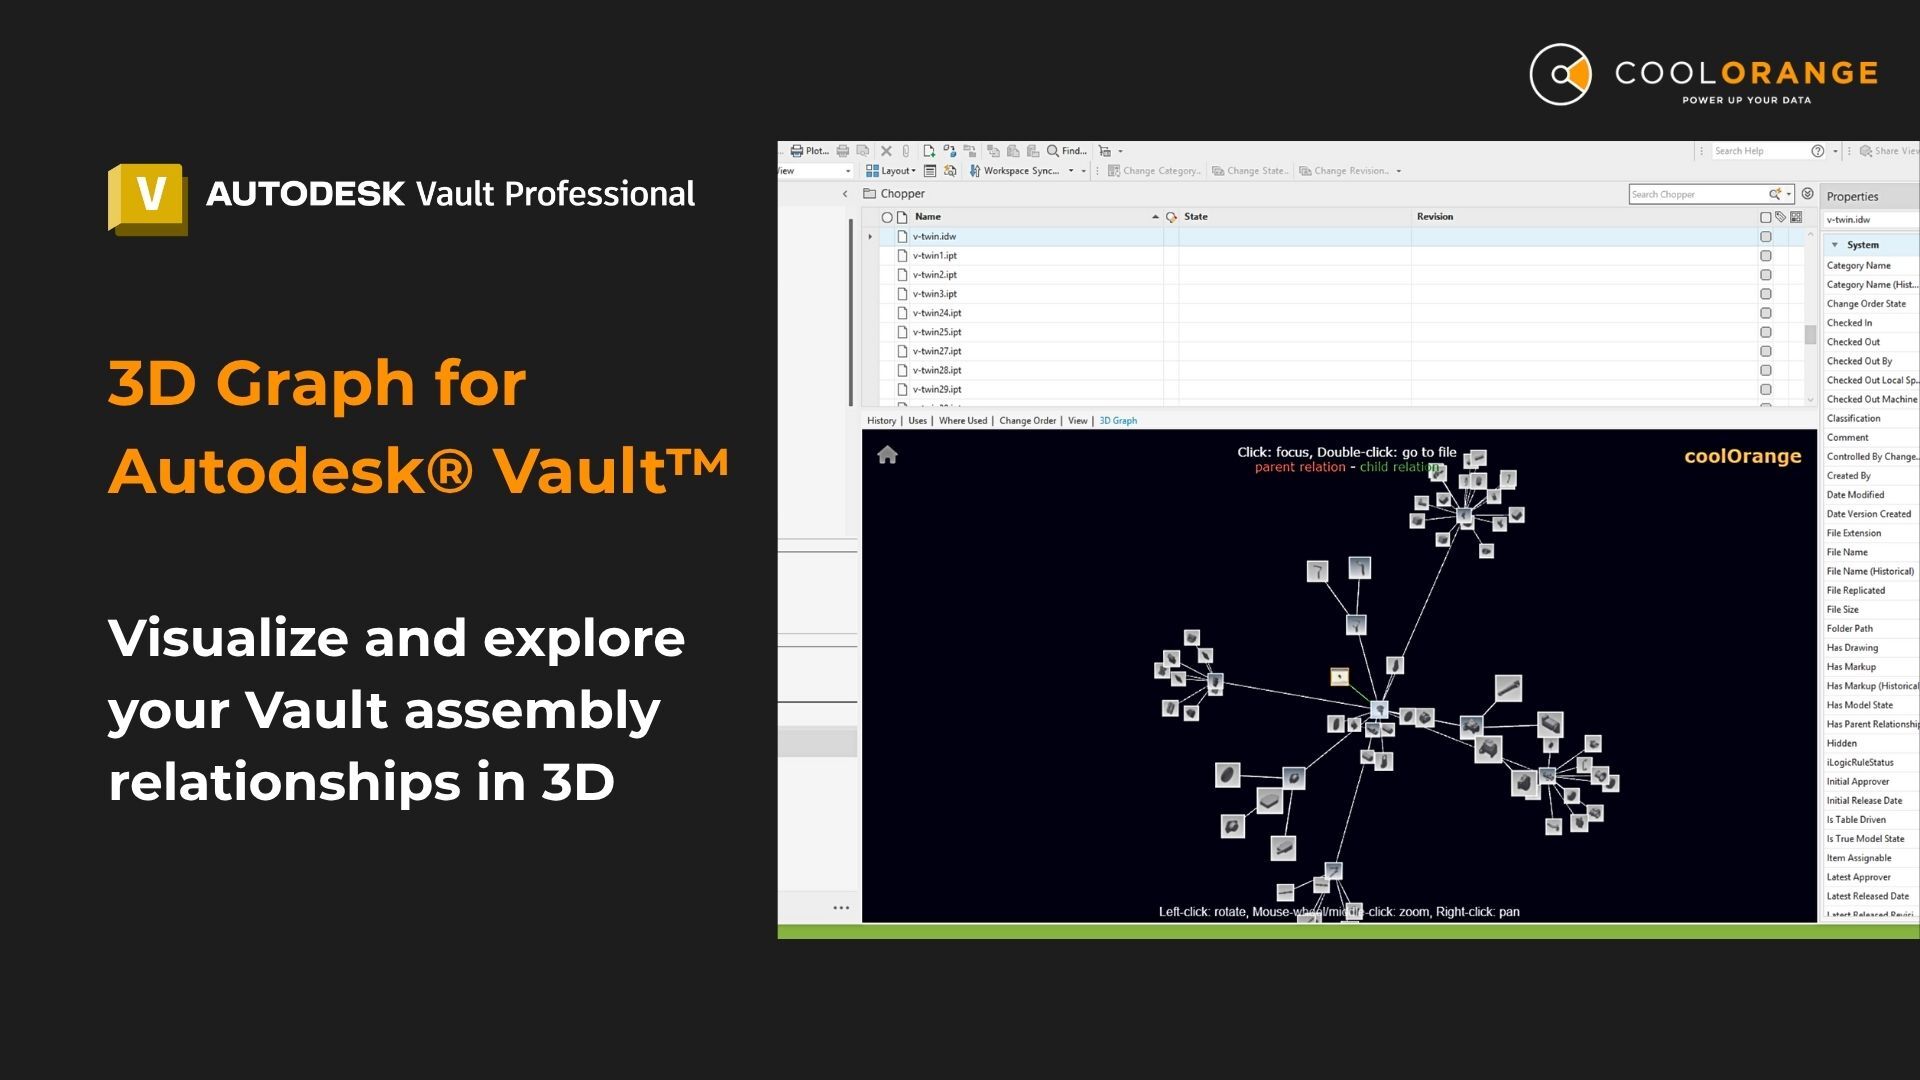Click the double-chevron expand search icon

pos(1808,194)
